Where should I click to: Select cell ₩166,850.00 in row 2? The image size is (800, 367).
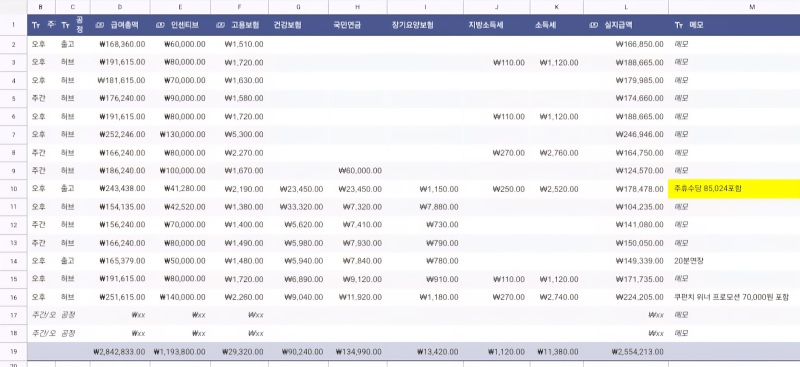click(x=626, y=44)
